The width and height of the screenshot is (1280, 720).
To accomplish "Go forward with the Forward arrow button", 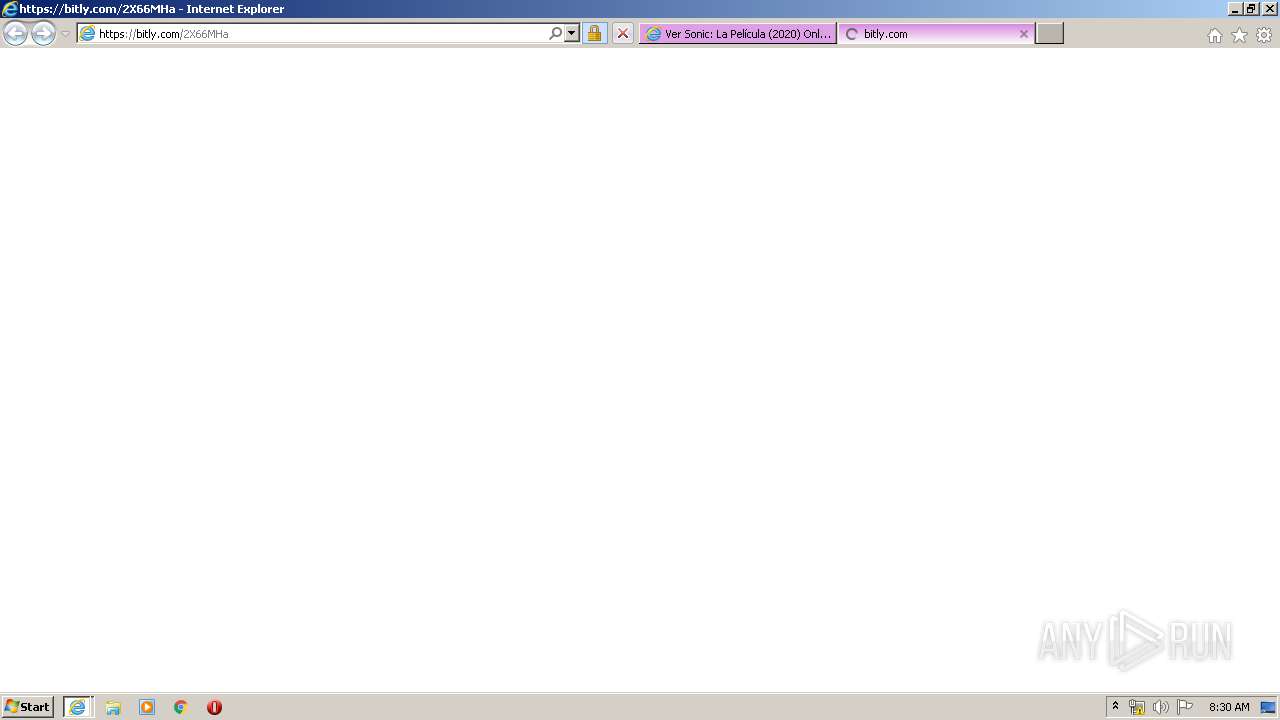I will click(43, 33).
